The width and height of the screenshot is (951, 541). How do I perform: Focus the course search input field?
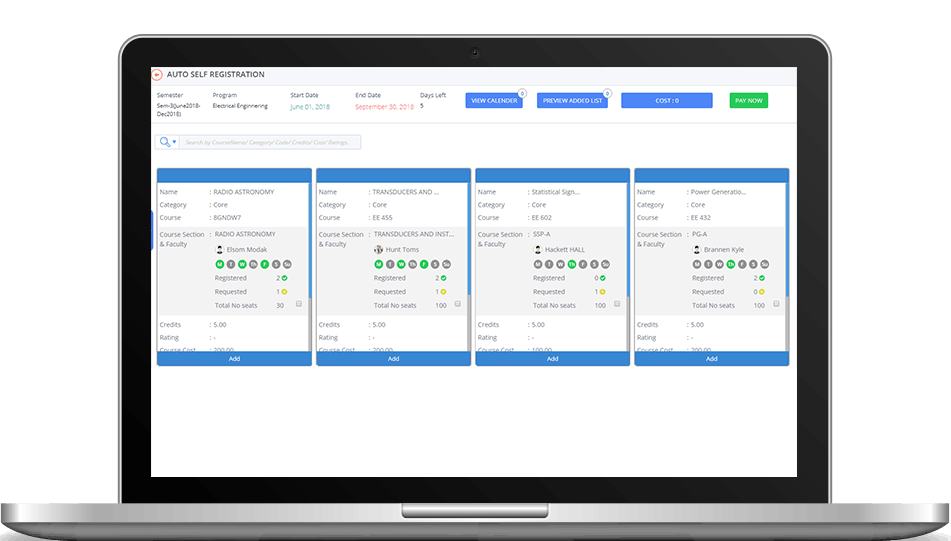coord(270,143)
